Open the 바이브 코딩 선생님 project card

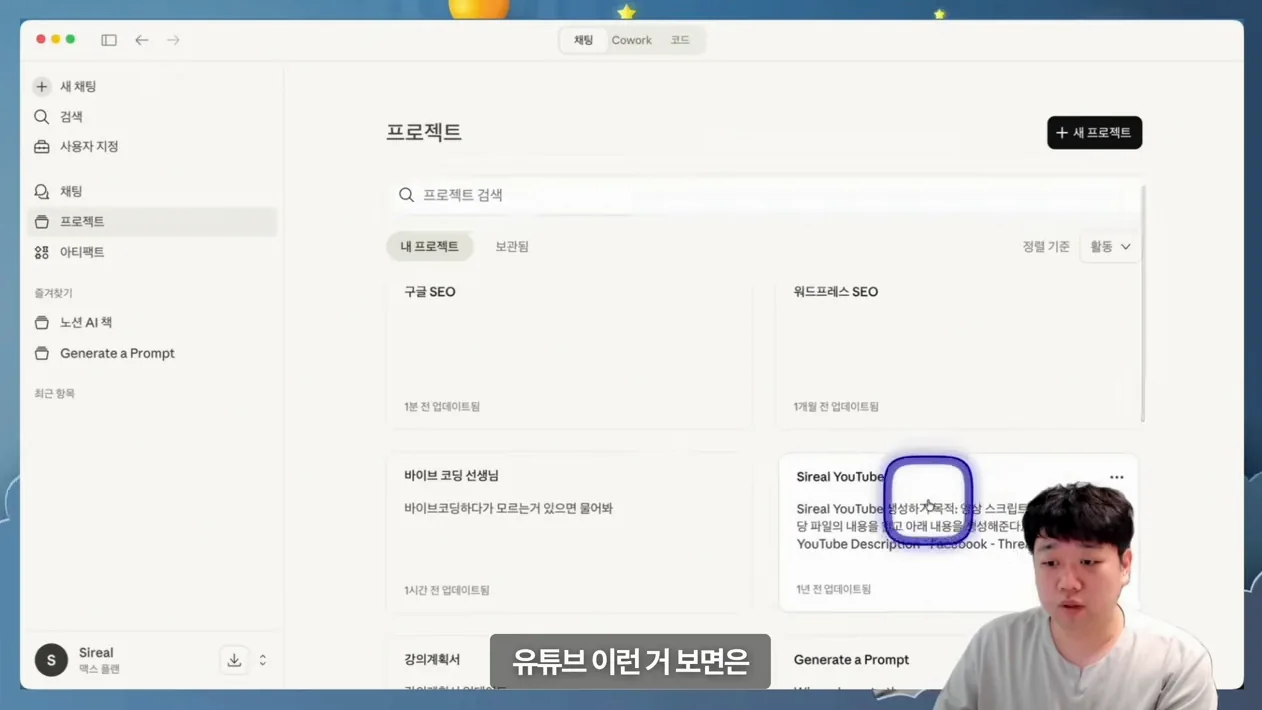(569, 533)
